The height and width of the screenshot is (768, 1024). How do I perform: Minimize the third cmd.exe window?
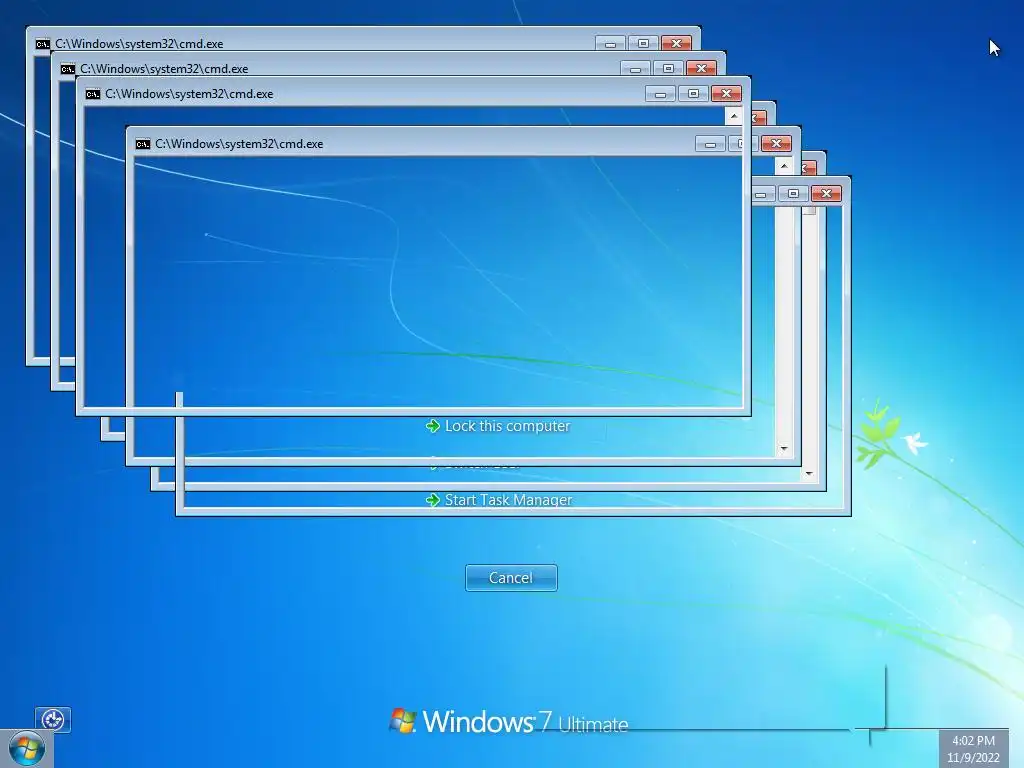tap(660, 93)
